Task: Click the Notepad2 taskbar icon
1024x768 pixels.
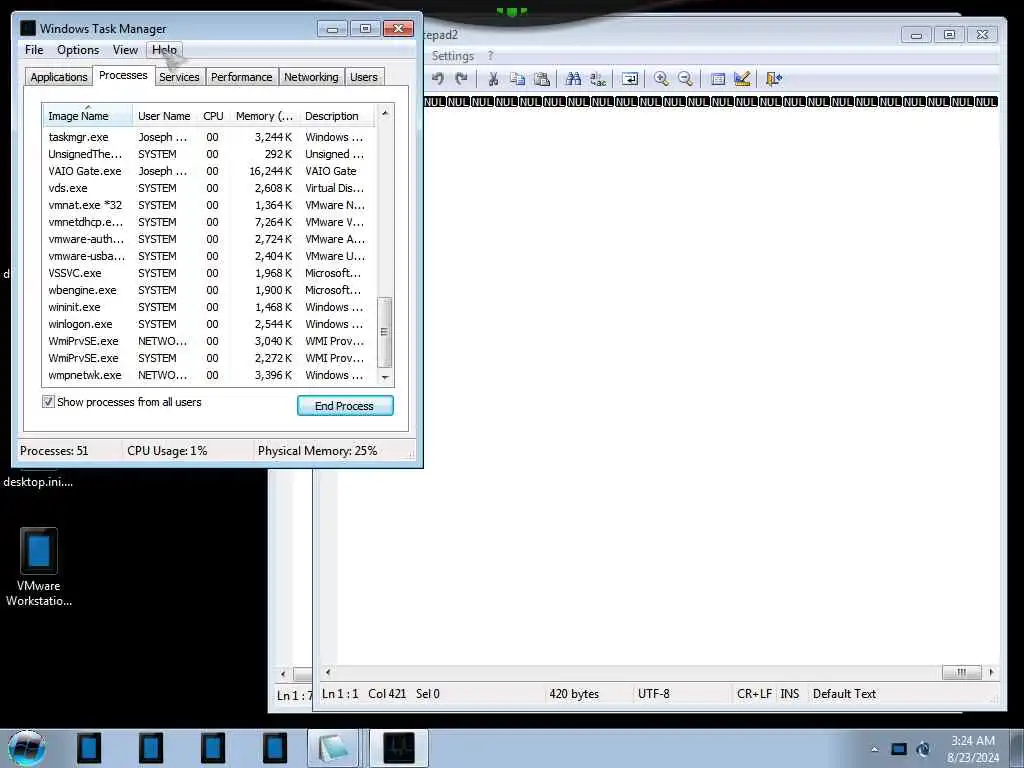Action: pos(334,748)
